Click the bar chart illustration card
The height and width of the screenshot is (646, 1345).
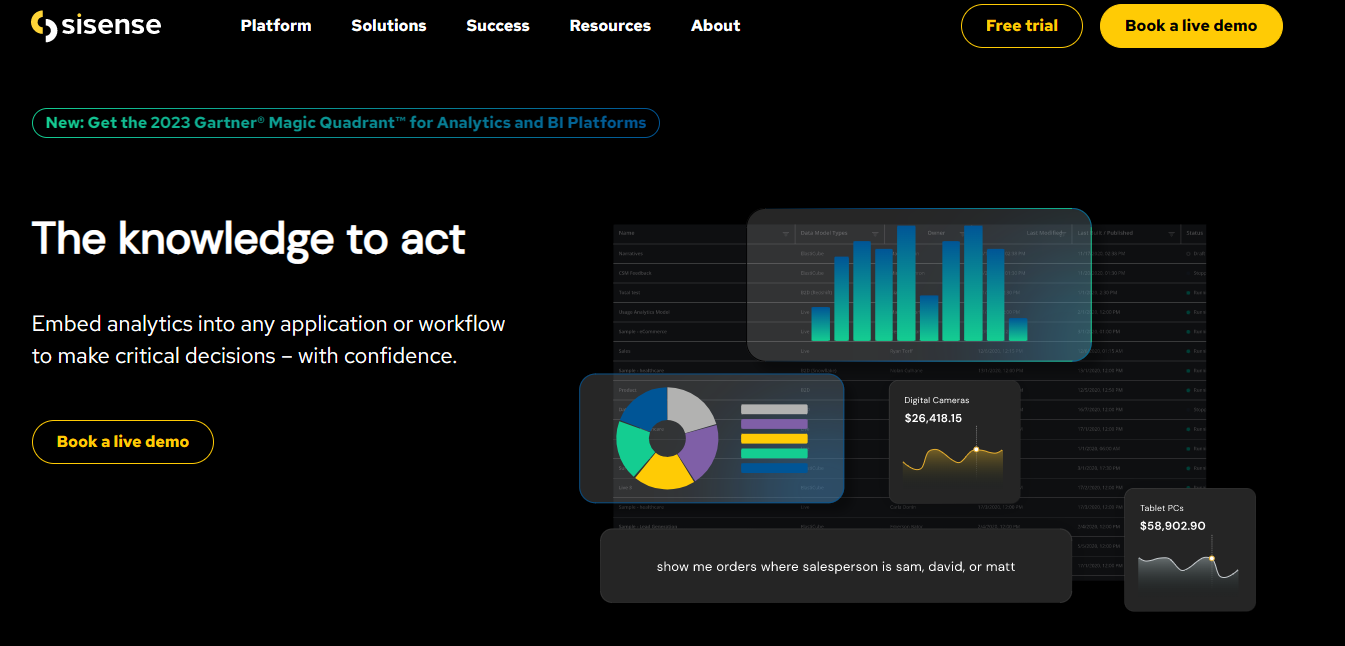click(x=919, y=284)
